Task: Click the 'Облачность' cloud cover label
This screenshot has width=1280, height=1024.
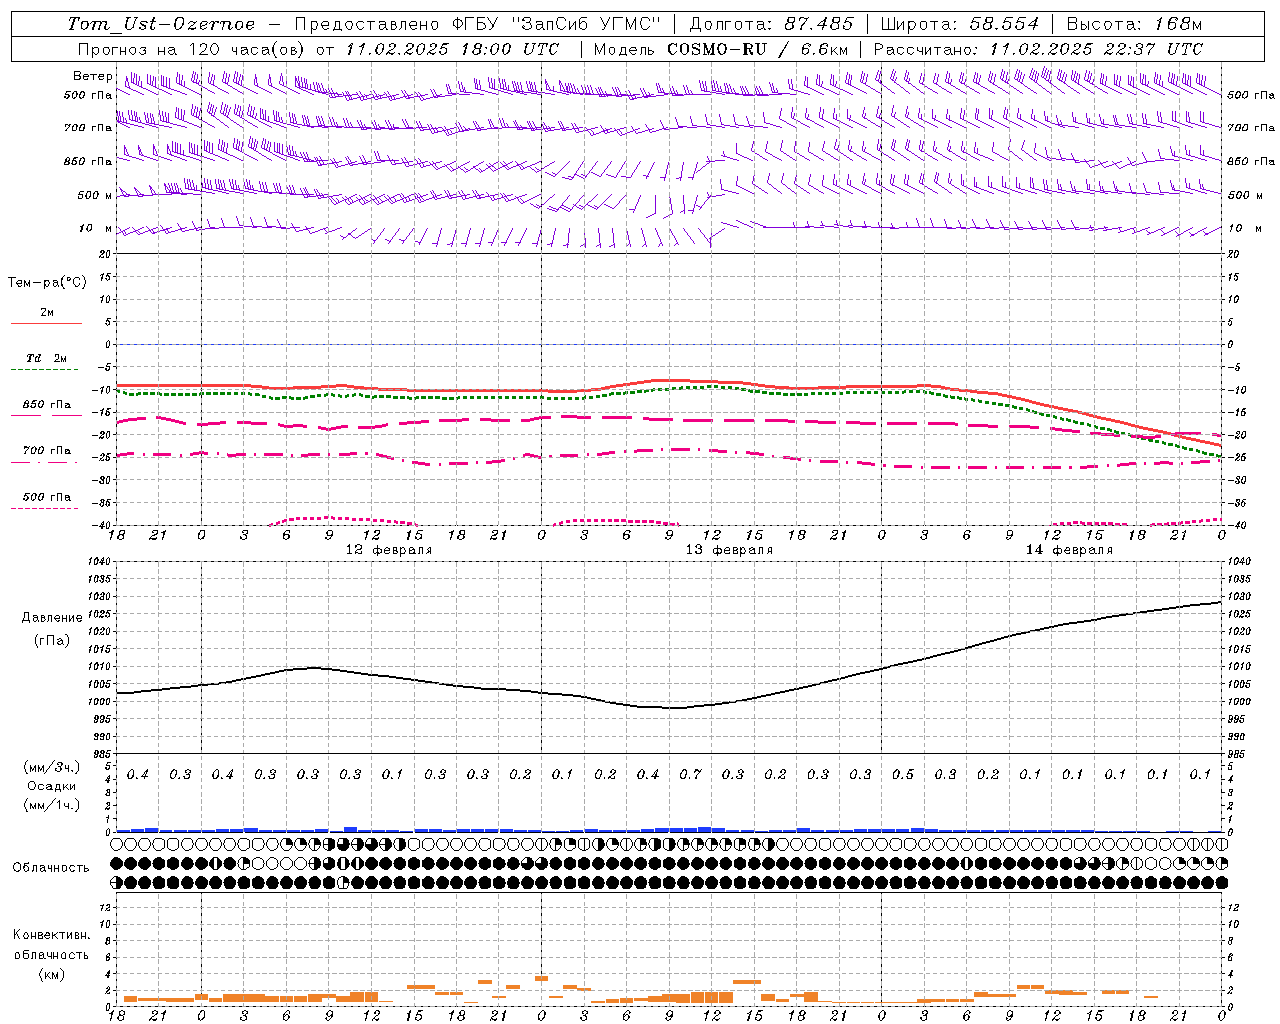Action: [x=51, y=868]
